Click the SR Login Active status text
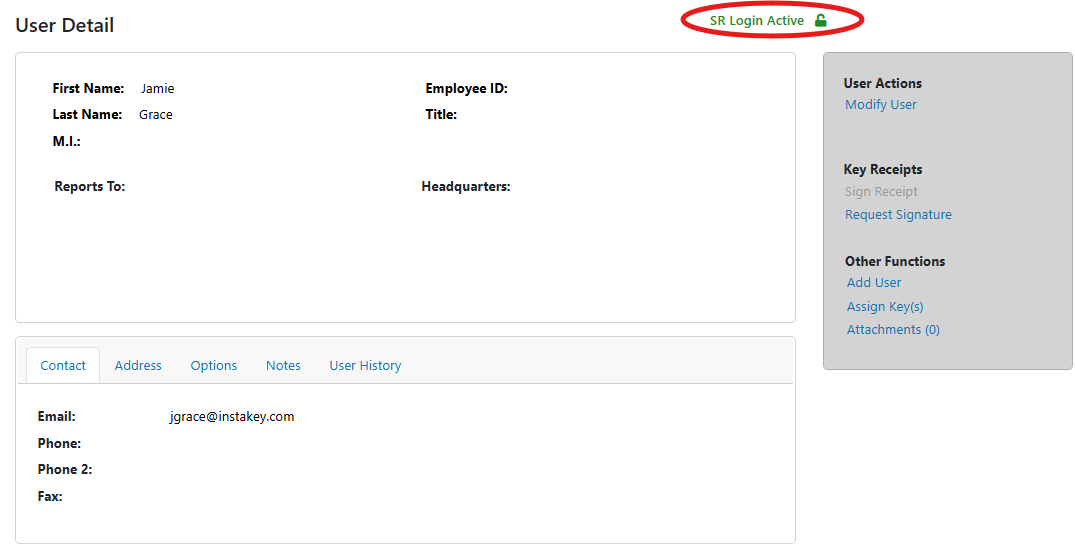1075x553 pixels. pyautogui.click(x=757, y=21)
